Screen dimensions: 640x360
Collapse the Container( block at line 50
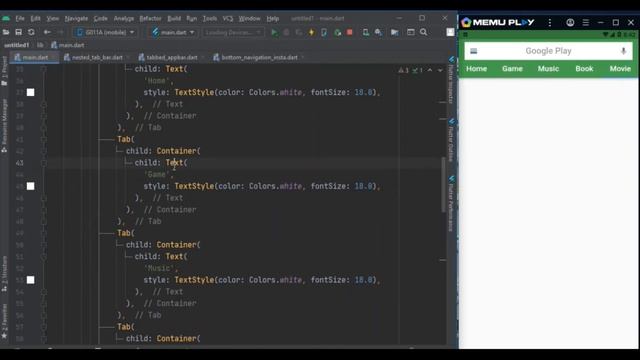coord(44,245)
